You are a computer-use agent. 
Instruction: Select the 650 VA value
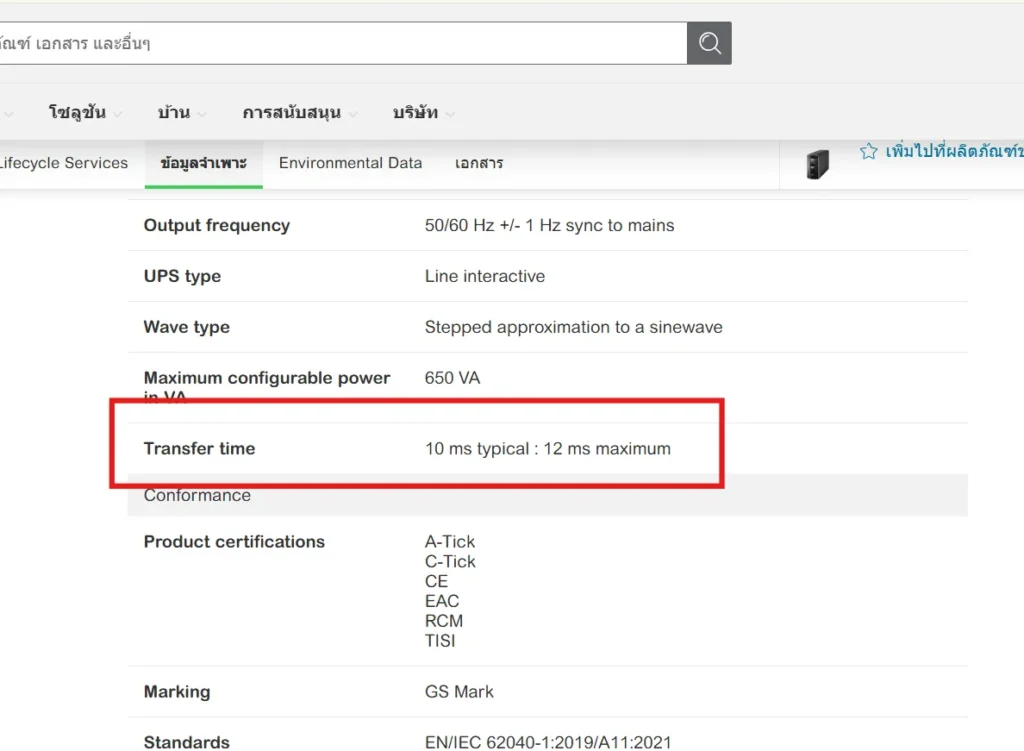(x=452, y=378)
